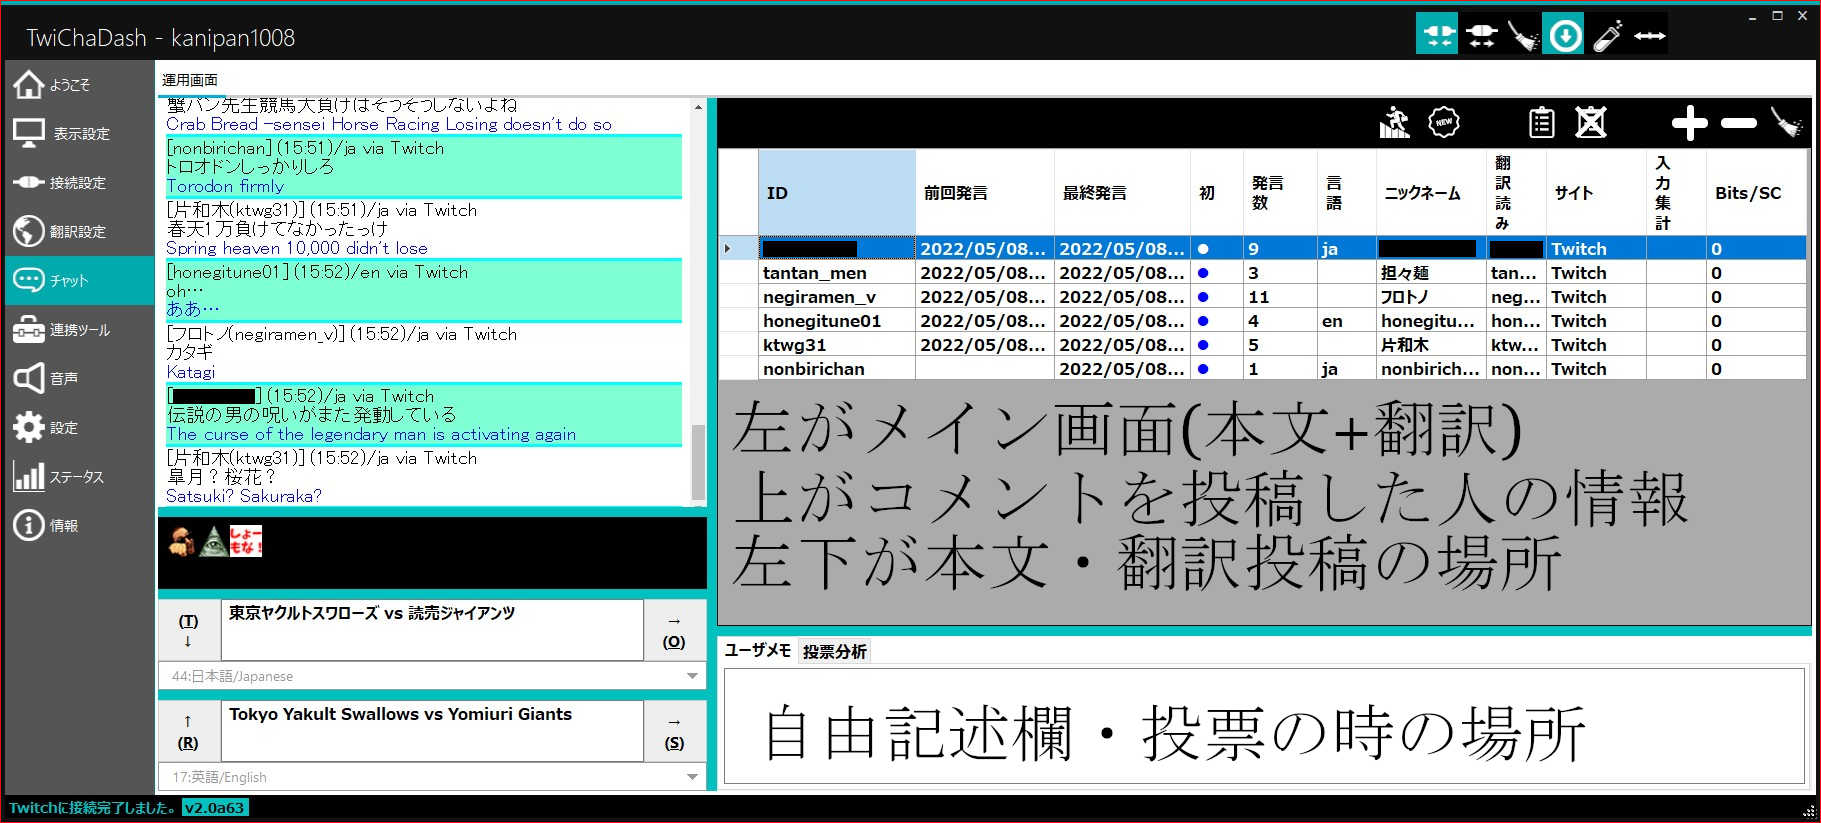This screenshot has width=1821, height=823.
Task: Click the v2.0a63 version label in status bar
Action: coord(215,808)
